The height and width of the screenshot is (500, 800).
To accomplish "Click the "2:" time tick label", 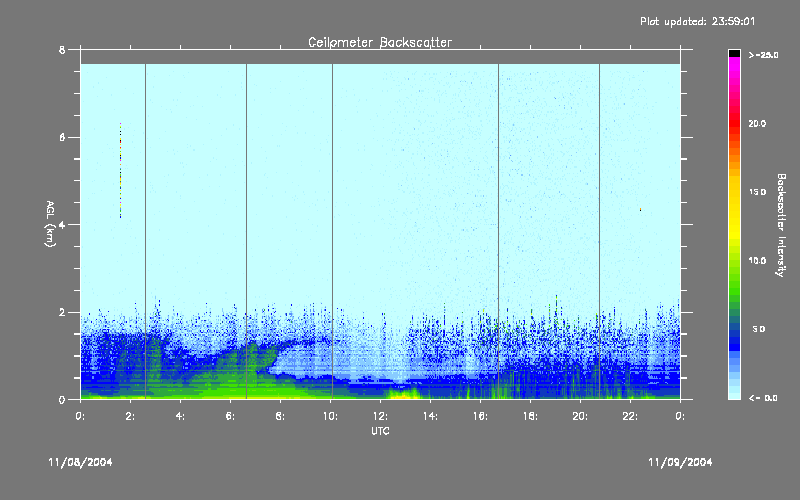I will [x=130, y=416].
